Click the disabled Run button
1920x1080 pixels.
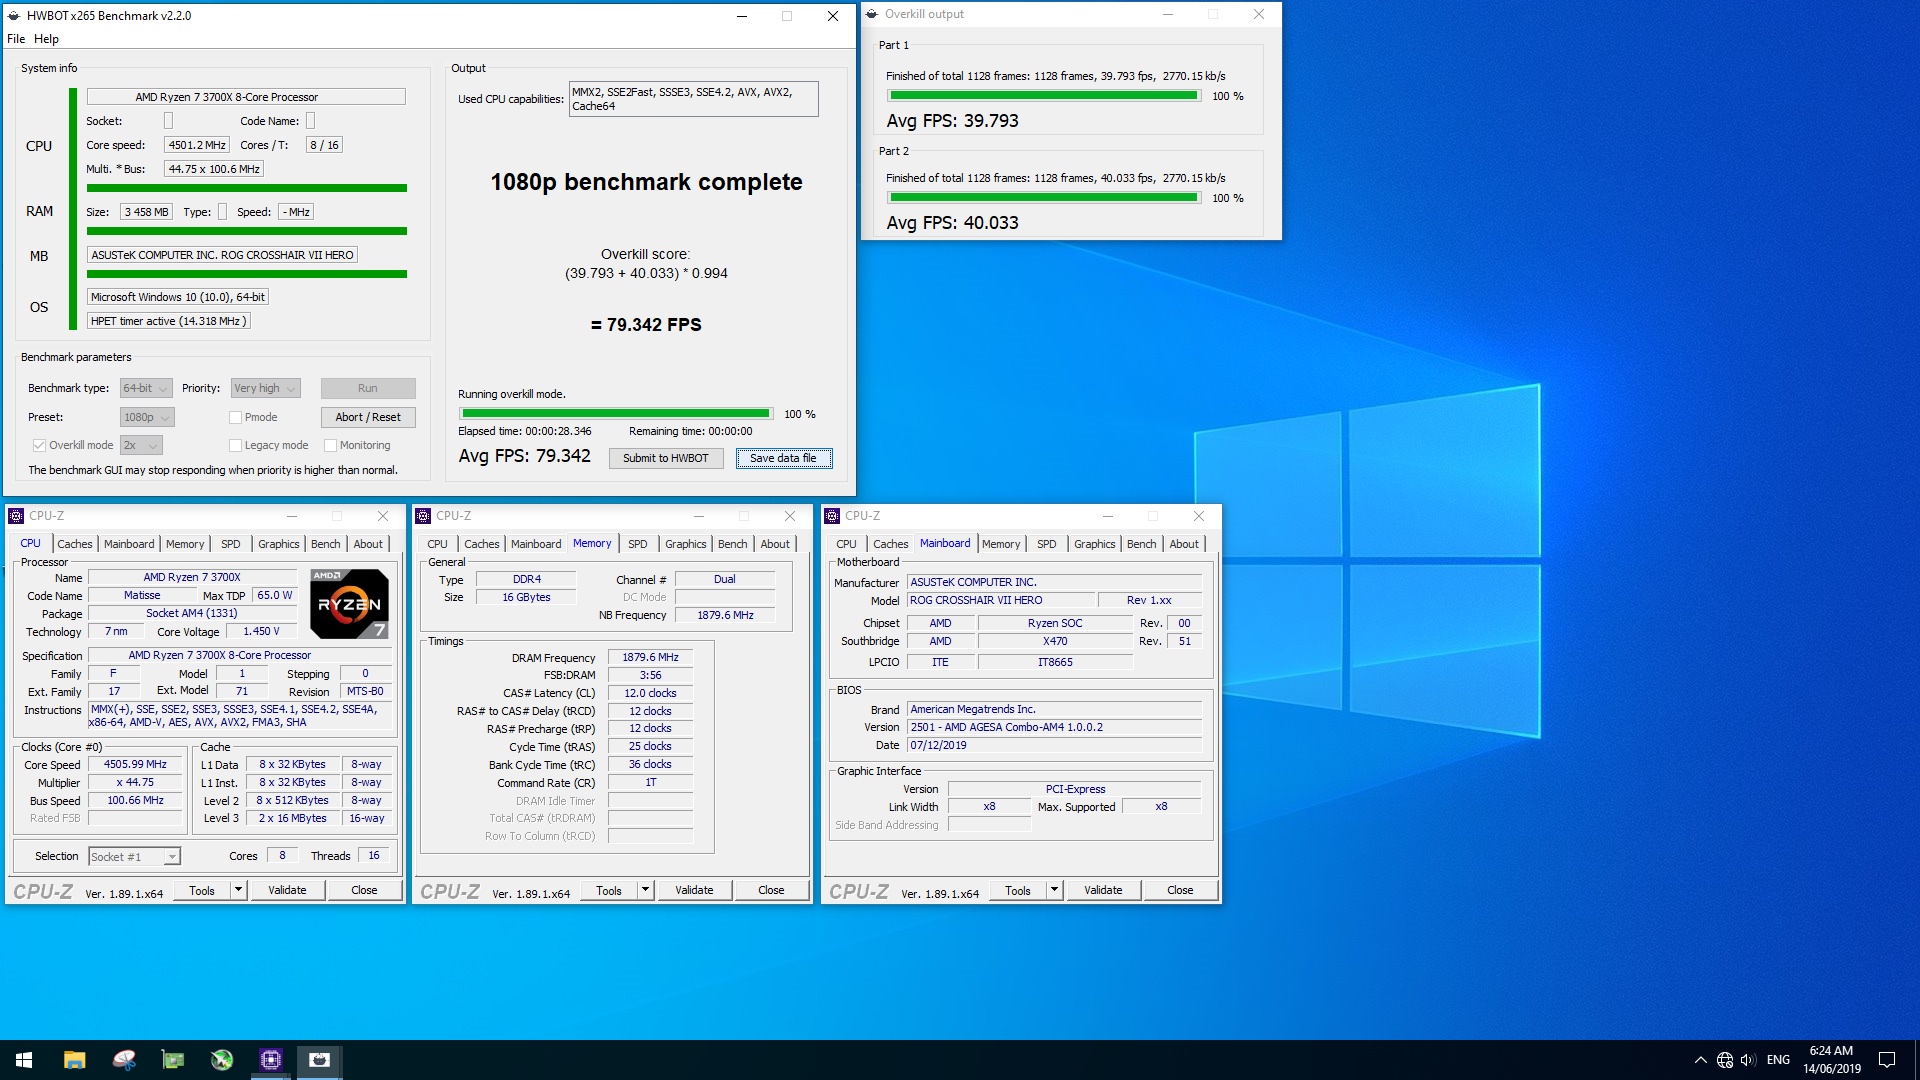367,388
